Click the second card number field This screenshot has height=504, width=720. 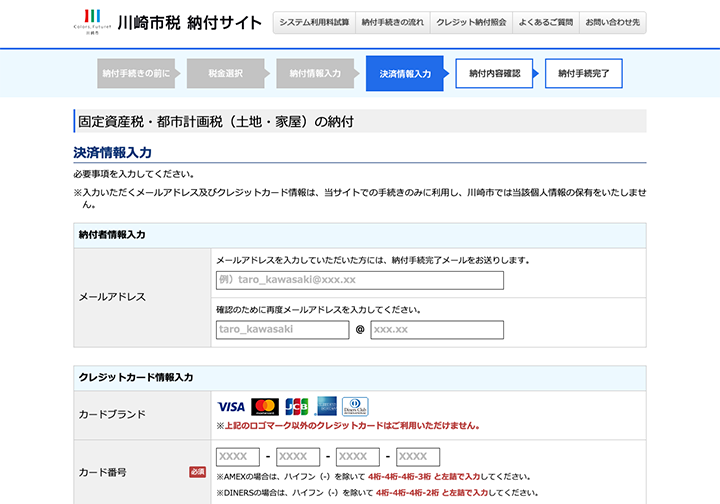pos(298,457)
